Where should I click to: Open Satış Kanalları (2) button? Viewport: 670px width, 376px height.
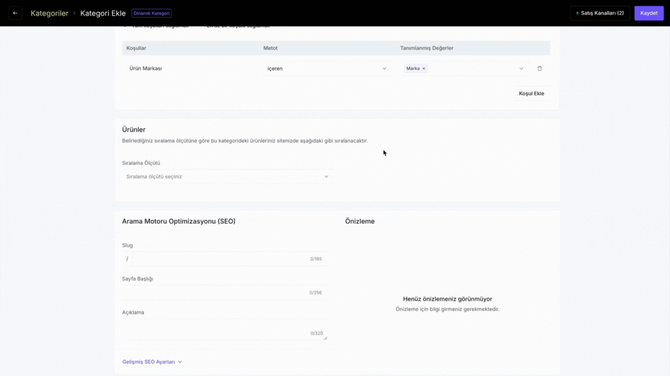click(x=600, y=13)
